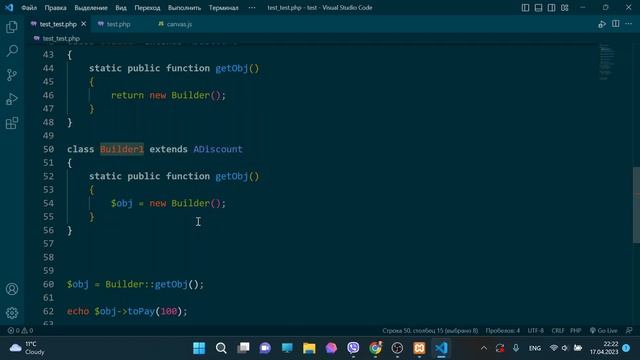Click toPay on line 62
The width and height of the screenshot is (640, 360).
pyautogui.click(x=141, y=311)
